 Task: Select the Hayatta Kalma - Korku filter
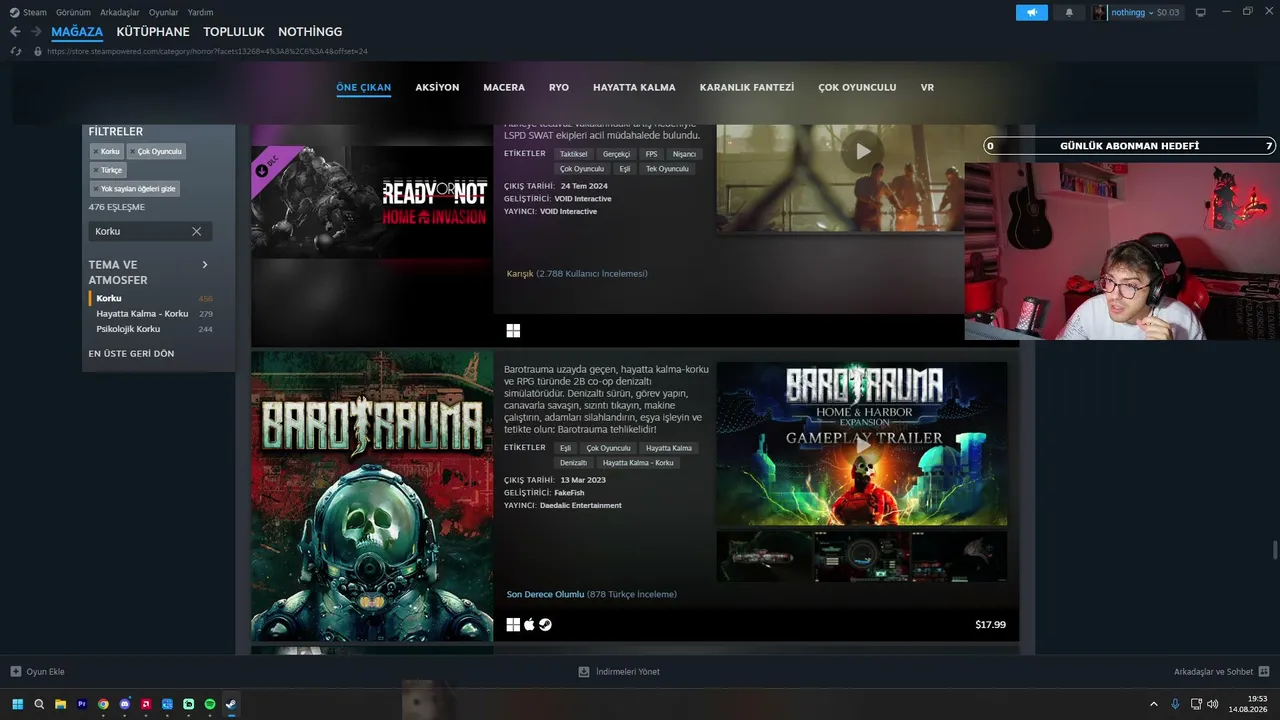click(142, 314)
